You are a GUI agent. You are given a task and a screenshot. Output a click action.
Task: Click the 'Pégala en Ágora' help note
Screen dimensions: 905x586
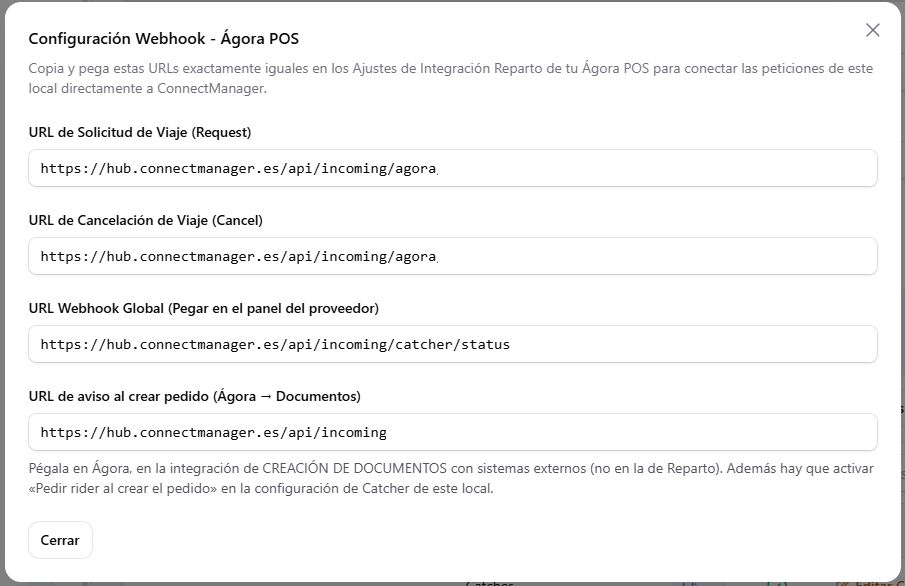451,478
